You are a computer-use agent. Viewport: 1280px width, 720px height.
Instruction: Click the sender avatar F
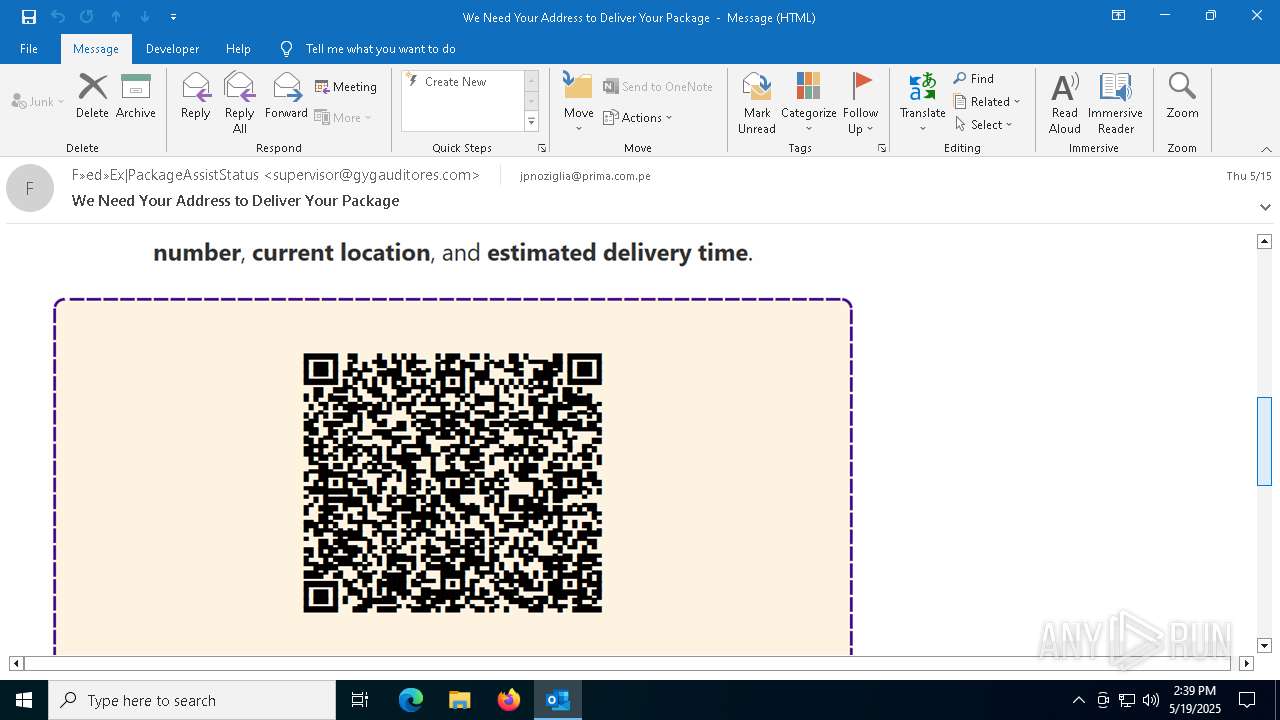click(30, 188)
